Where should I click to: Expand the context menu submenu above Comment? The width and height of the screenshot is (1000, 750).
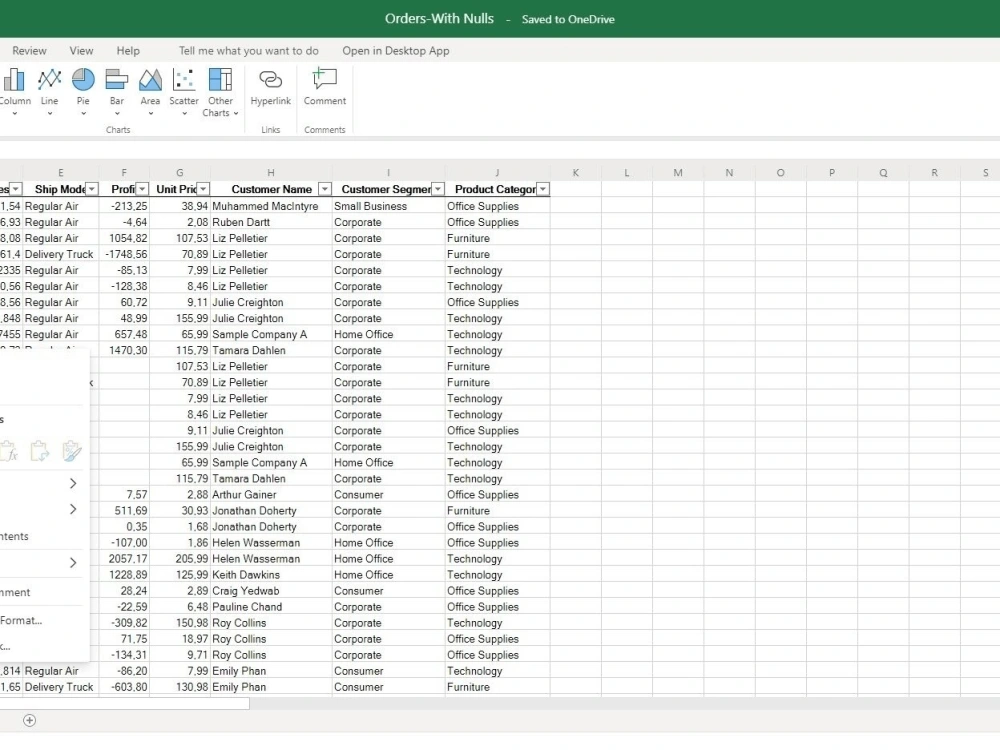[73, 562]
